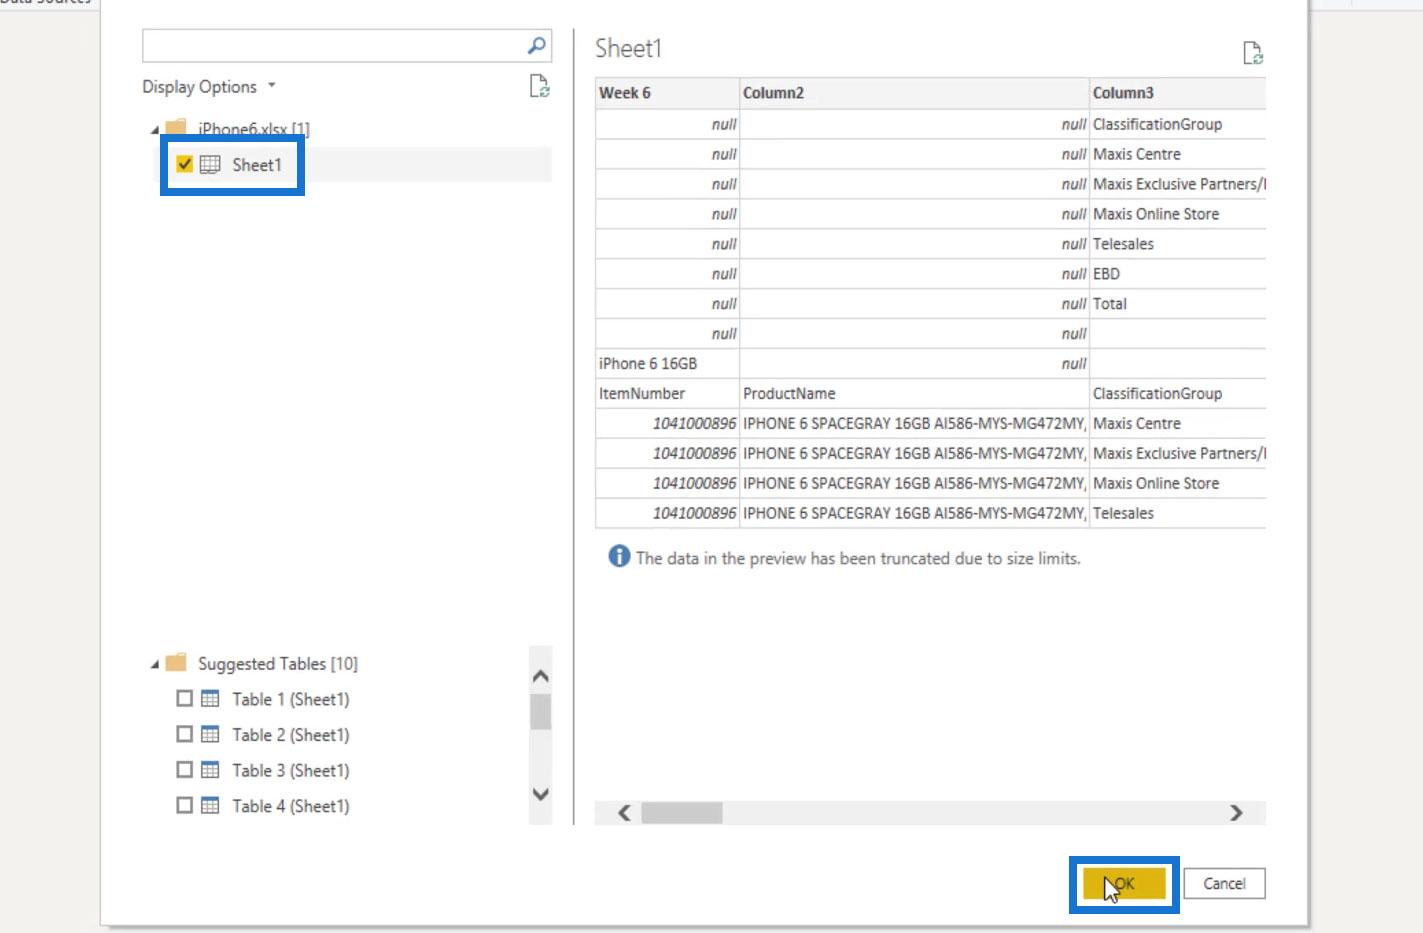The image size is (1423, 933).
Task: Click the Suggested Tables vertical scrollbar thumb
Action: point(540,711)
